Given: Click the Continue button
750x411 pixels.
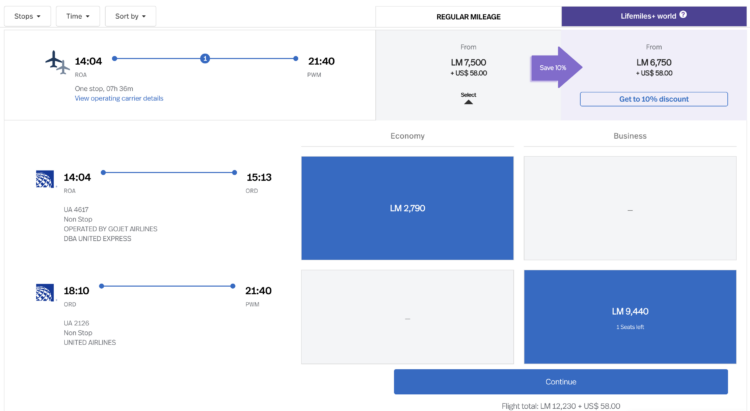Looking at the screenshot, I should pos(561,382).
